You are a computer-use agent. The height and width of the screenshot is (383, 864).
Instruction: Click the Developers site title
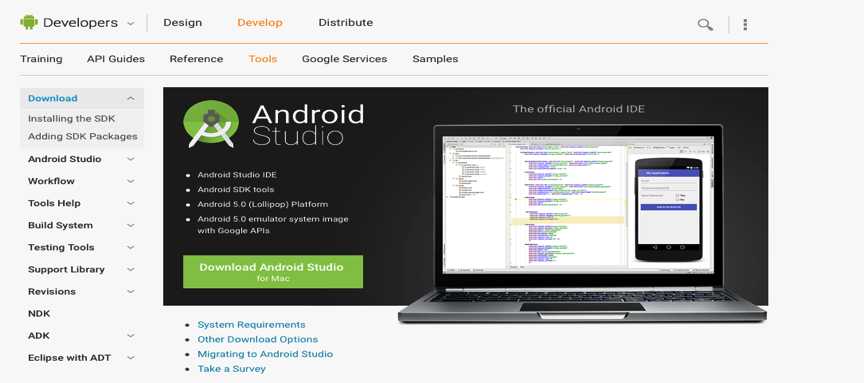(80, 23)
